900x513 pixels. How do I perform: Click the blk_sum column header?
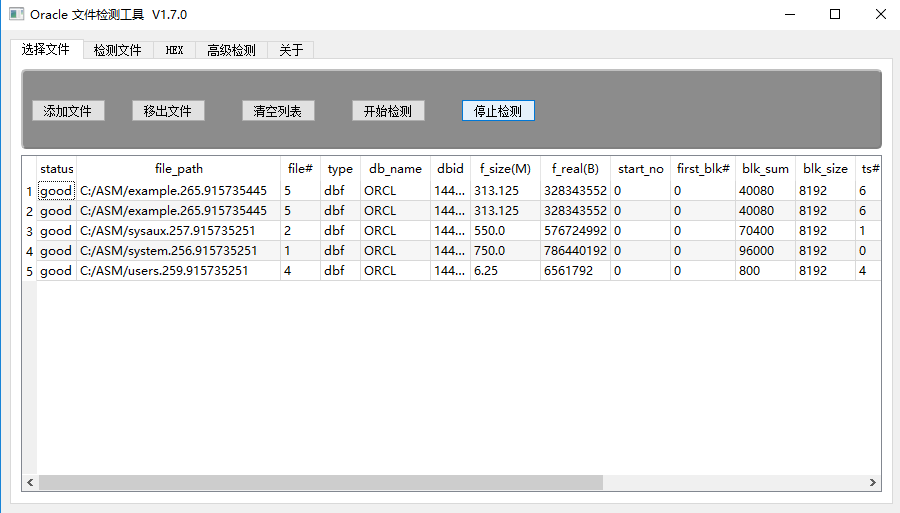765,169
